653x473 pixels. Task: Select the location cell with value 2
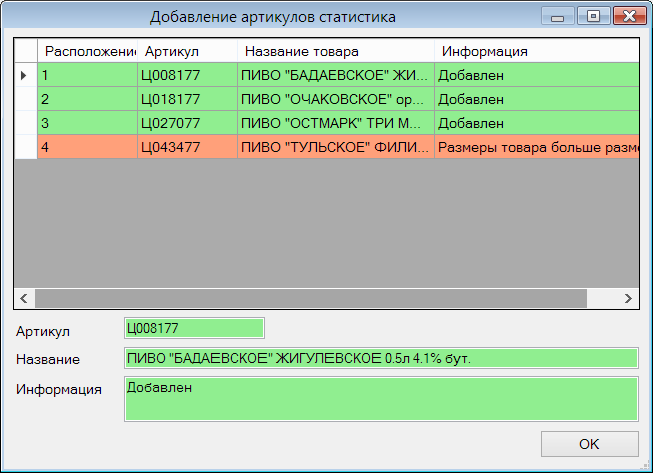(87, 99)
